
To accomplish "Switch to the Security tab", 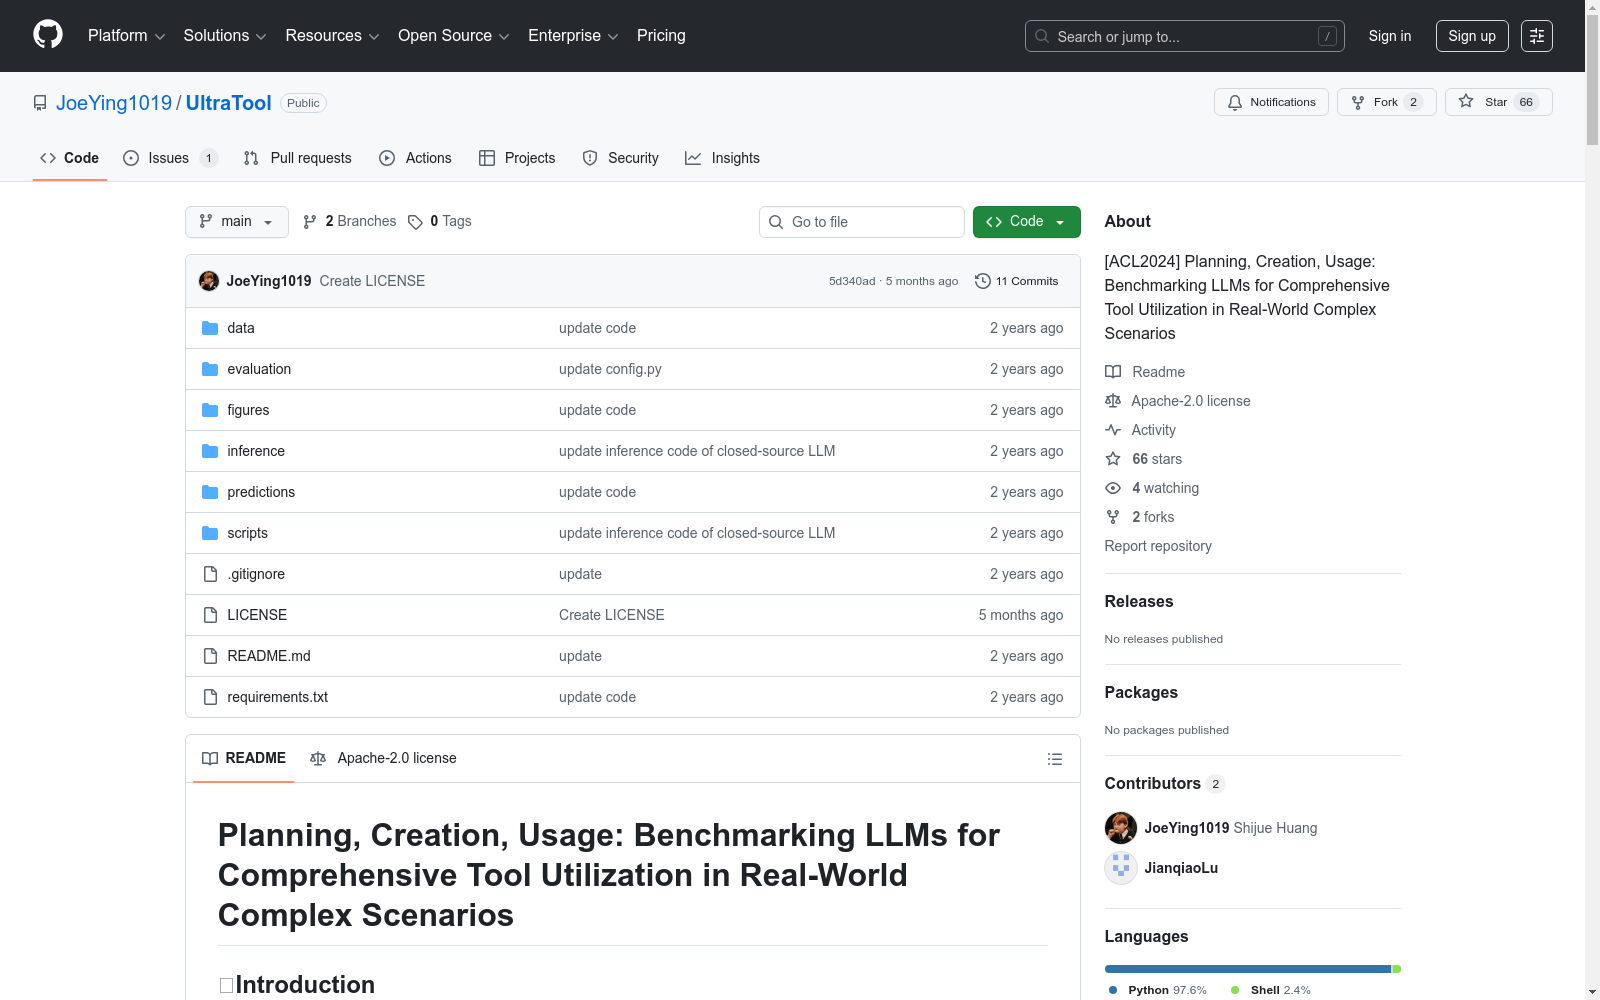I will [x=621, y=158].
